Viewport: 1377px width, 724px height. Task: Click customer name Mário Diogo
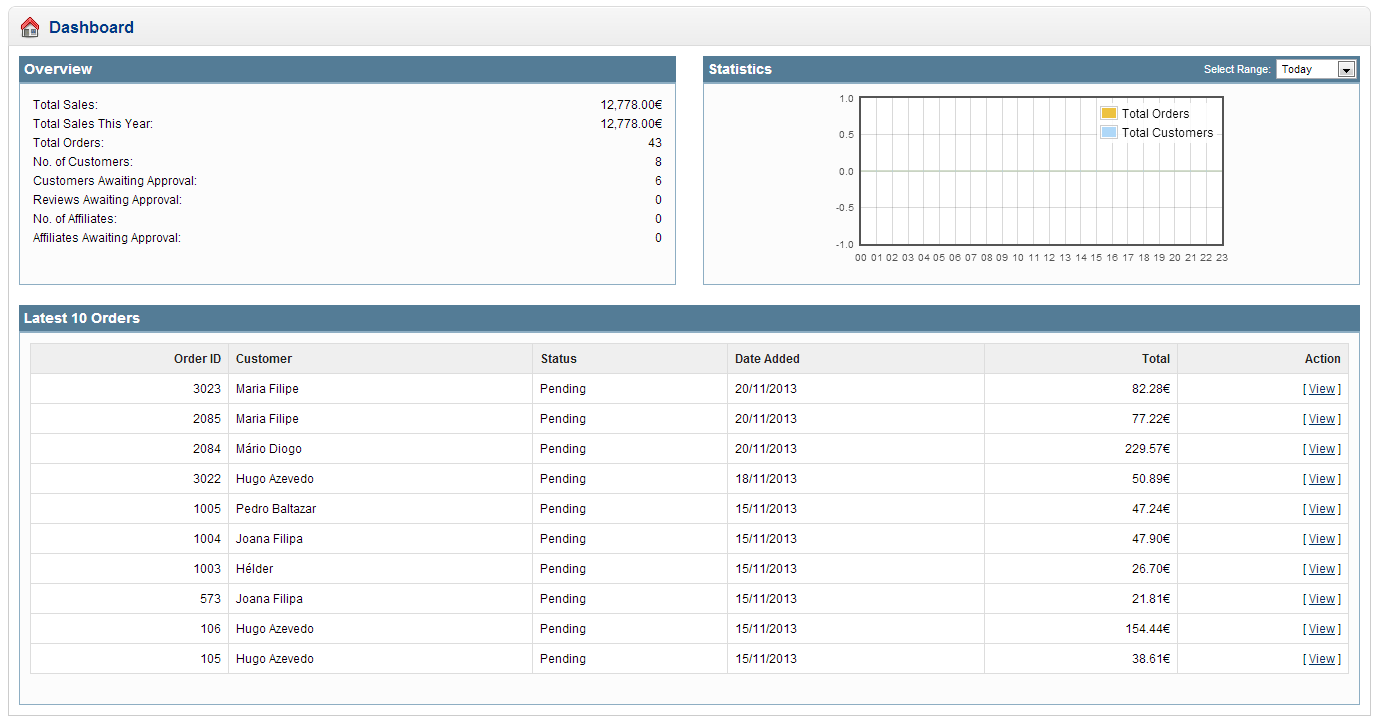click(x=269, y=449)
